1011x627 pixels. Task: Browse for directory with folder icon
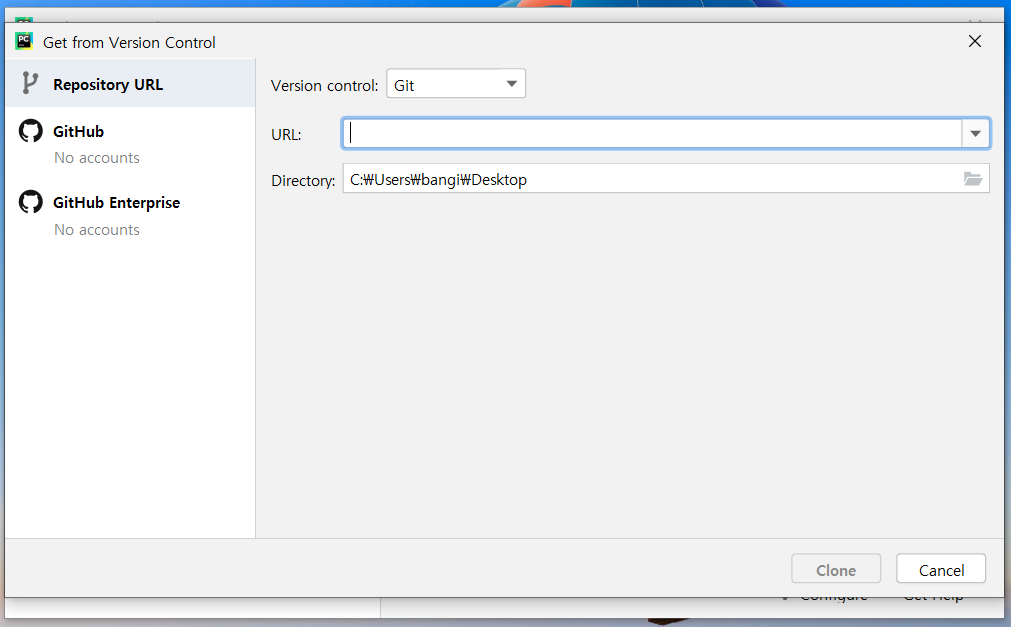point(973,179)
